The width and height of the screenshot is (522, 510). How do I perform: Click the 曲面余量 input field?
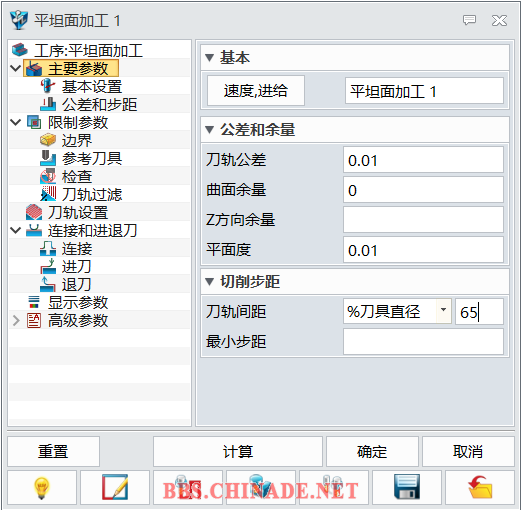[x=423, y=190]
